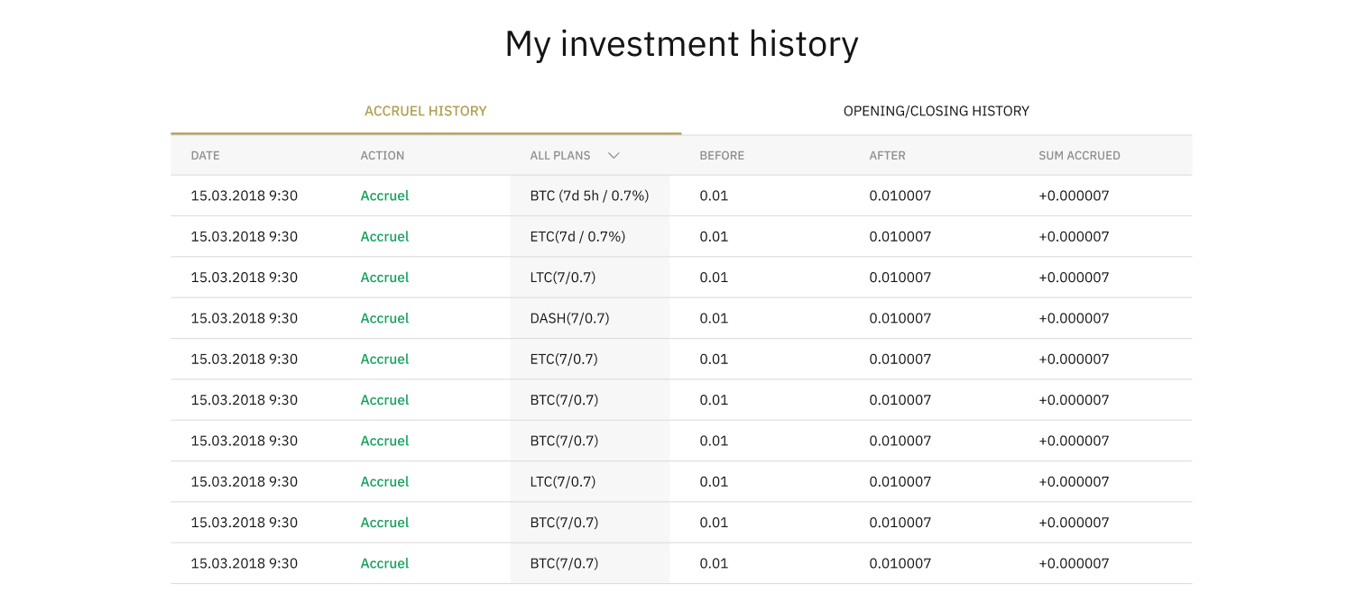Click the Date column header
Viewport: 1366px width, 611px height.
[205, 156]
